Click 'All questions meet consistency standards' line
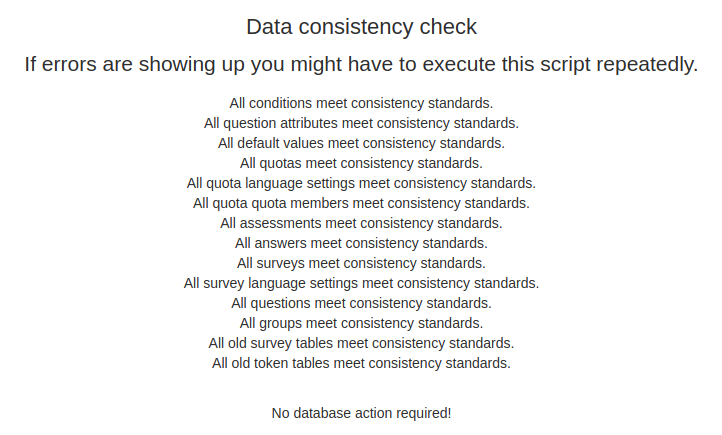722x435 pixels. coord(361,303)
